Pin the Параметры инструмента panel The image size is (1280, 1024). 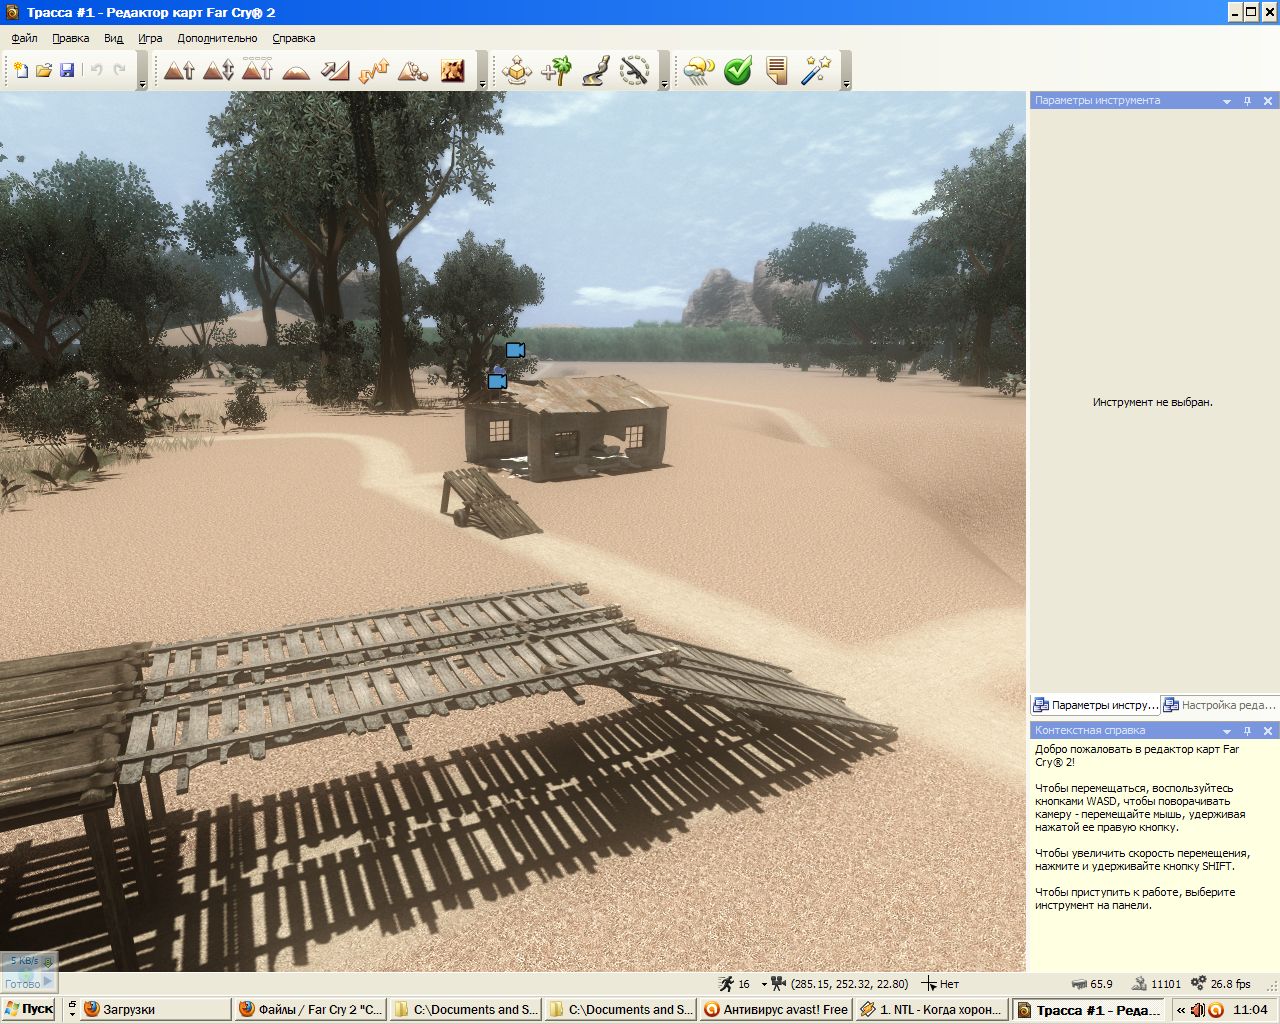[x=1247, y=101]
